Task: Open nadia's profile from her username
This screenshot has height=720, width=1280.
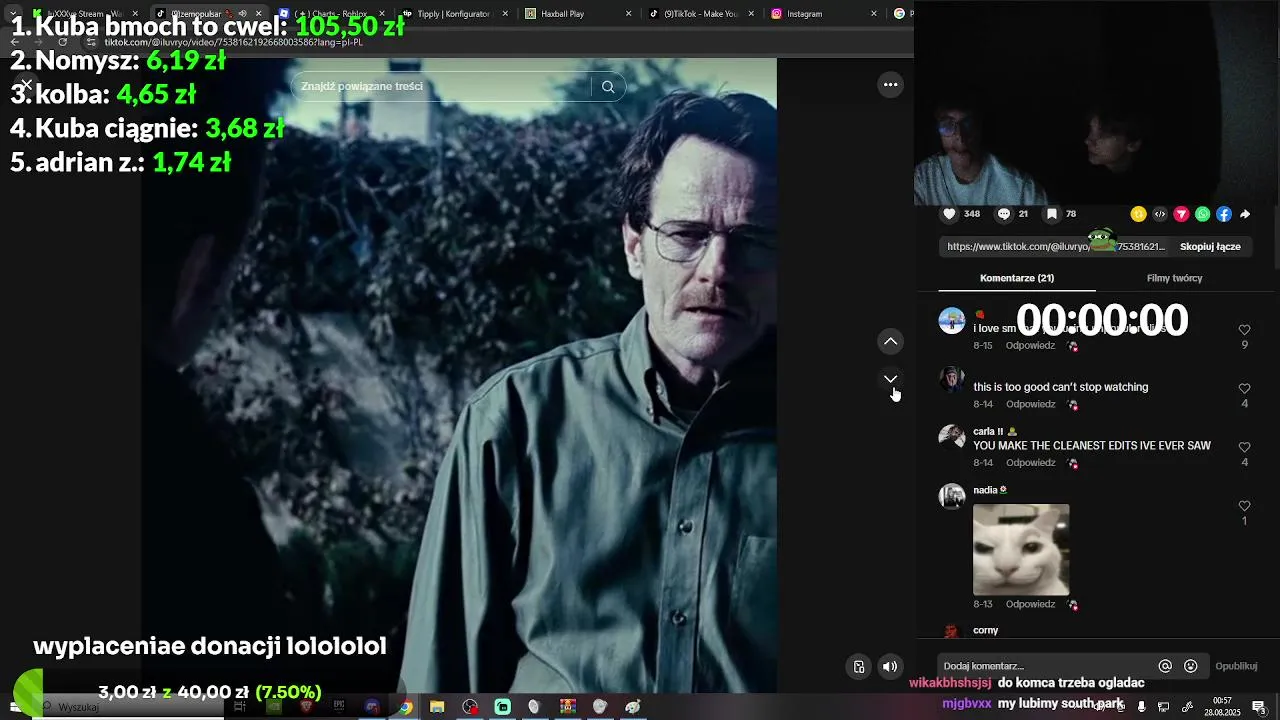Action: pyautogui.click(x=985, y=490)
